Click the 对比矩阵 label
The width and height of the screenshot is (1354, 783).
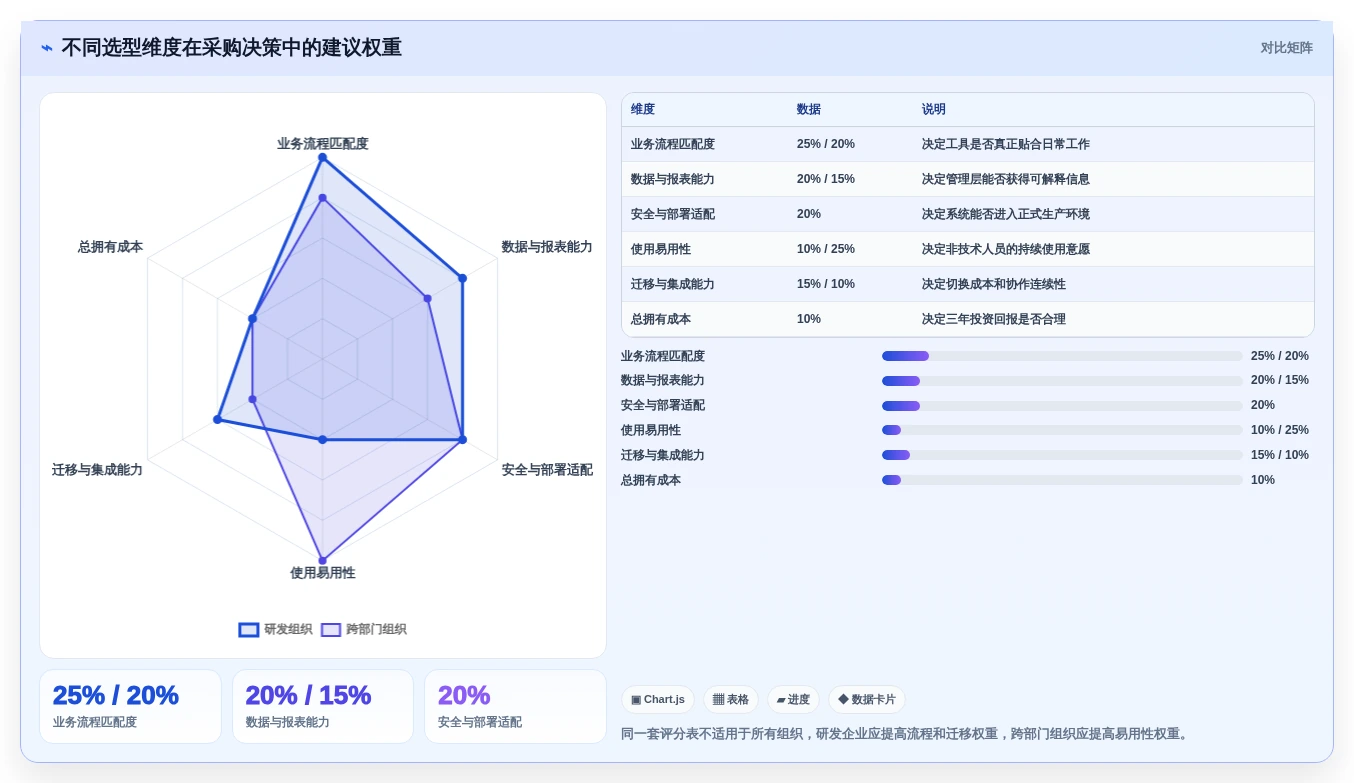1286,48
